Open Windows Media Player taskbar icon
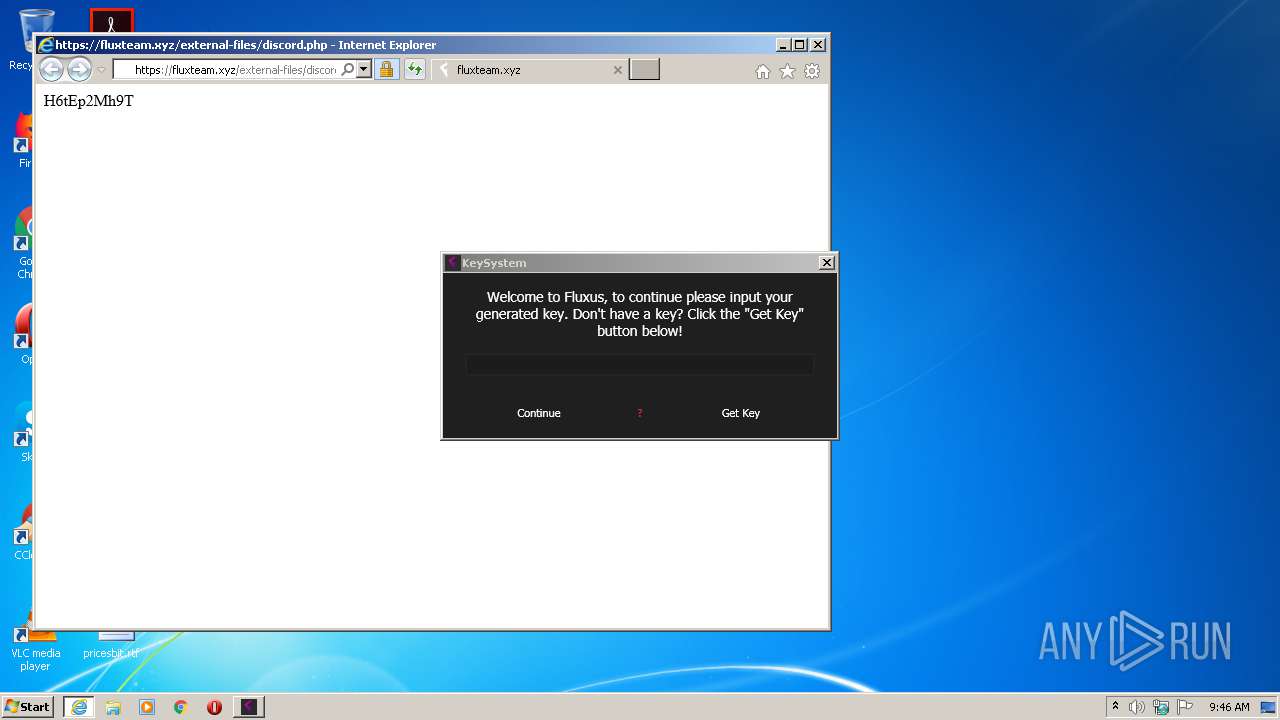 click(x=147, y=707)
